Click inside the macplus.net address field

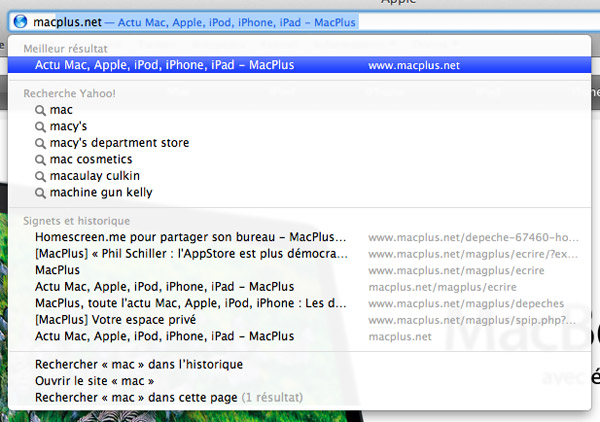click(x=306, y=22)
